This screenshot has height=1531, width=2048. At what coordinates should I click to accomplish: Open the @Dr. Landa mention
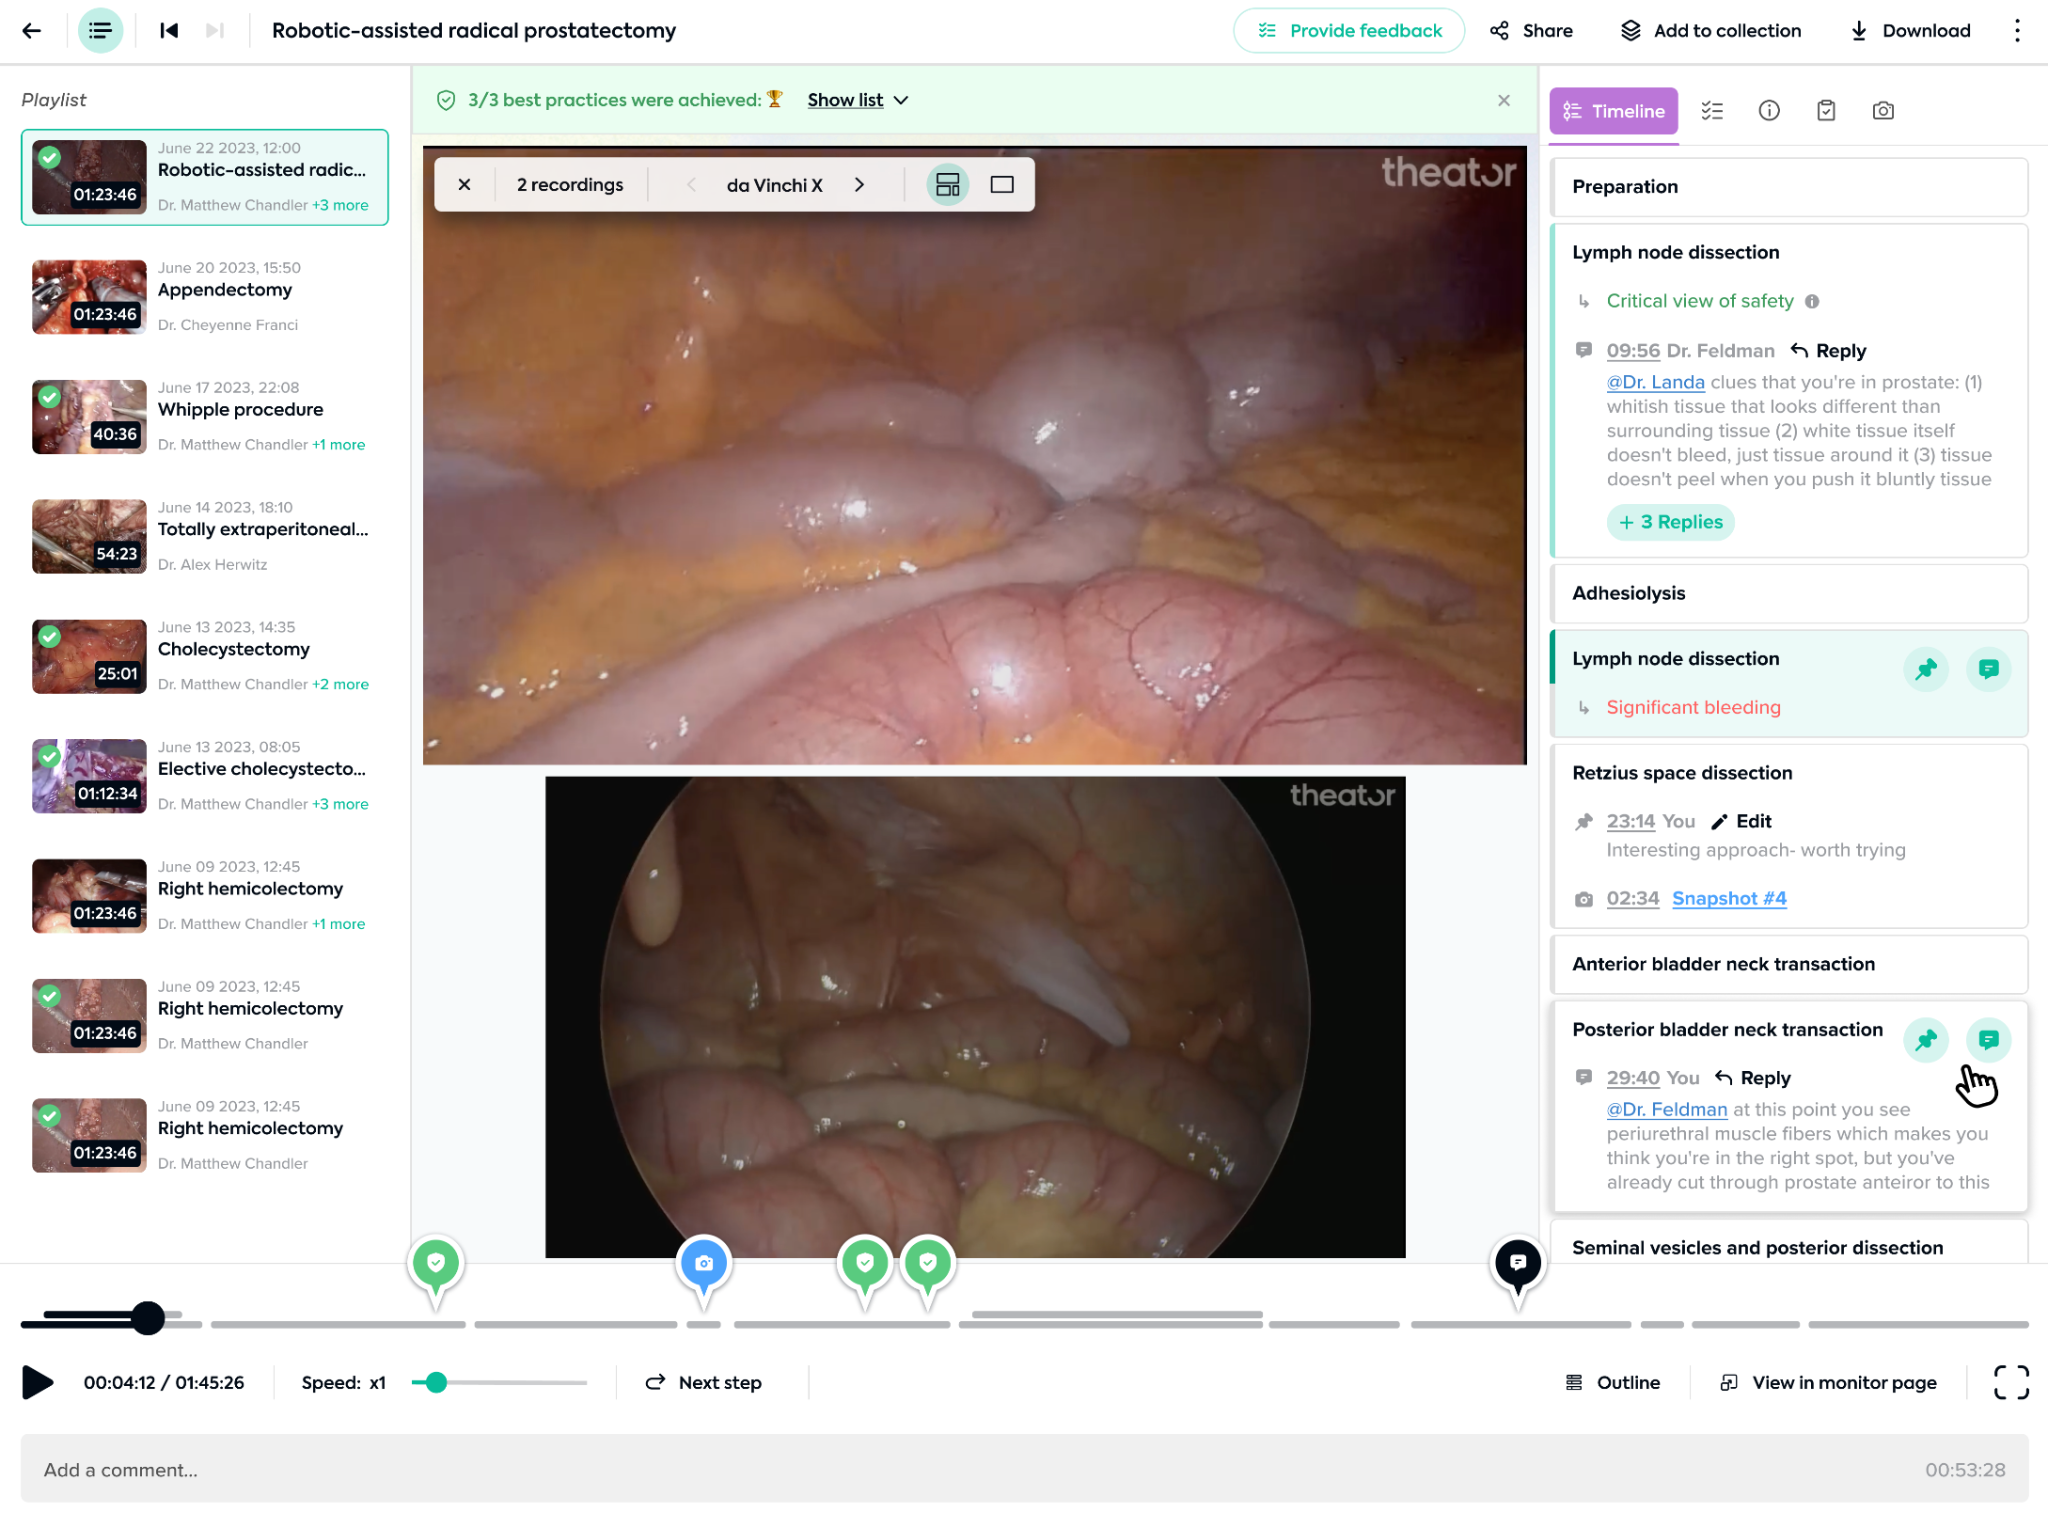click(x=1655, y=383)
